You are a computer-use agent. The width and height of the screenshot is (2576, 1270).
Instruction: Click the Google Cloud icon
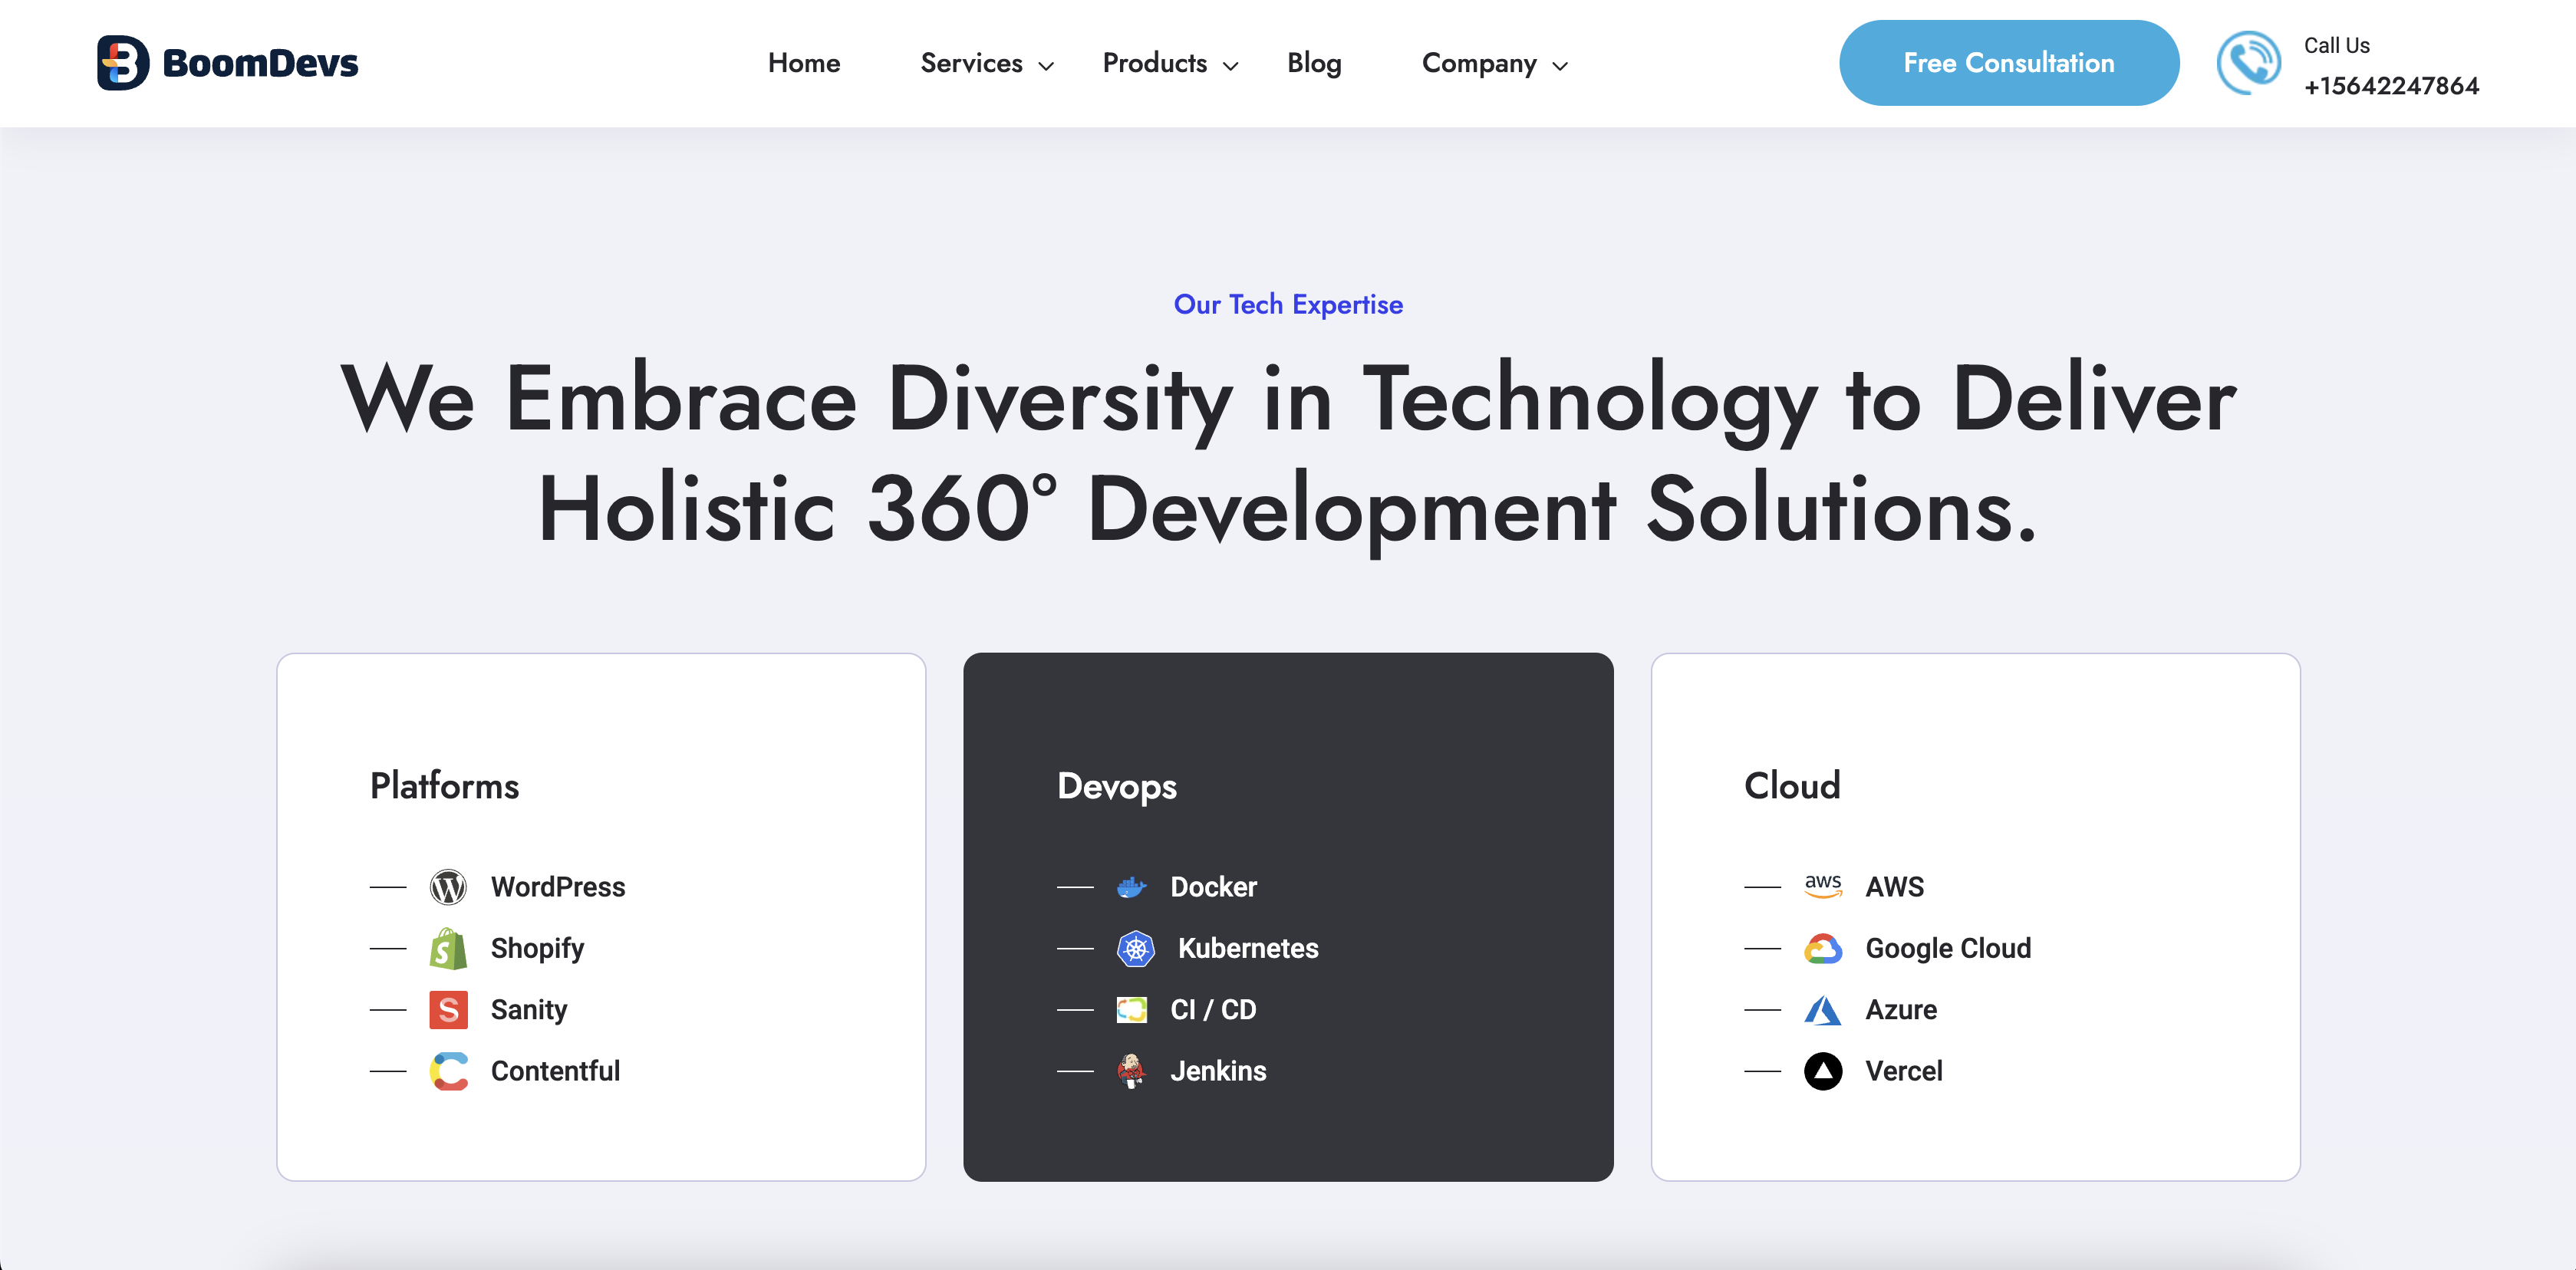tap(1823, 948)
